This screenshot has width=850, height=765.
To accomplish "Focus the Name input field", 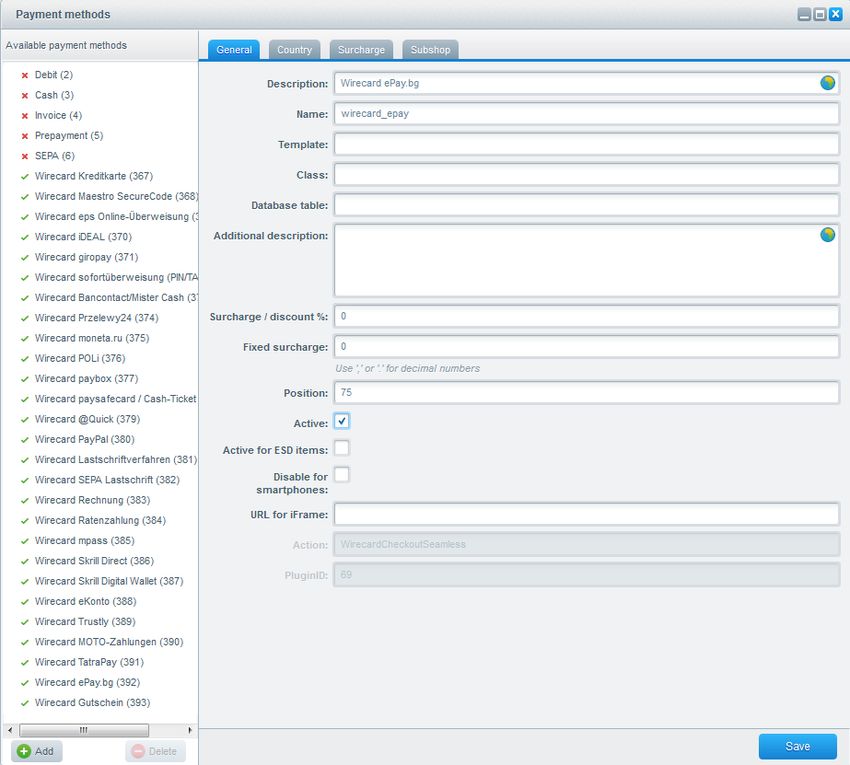I will [x=587, y=113].
